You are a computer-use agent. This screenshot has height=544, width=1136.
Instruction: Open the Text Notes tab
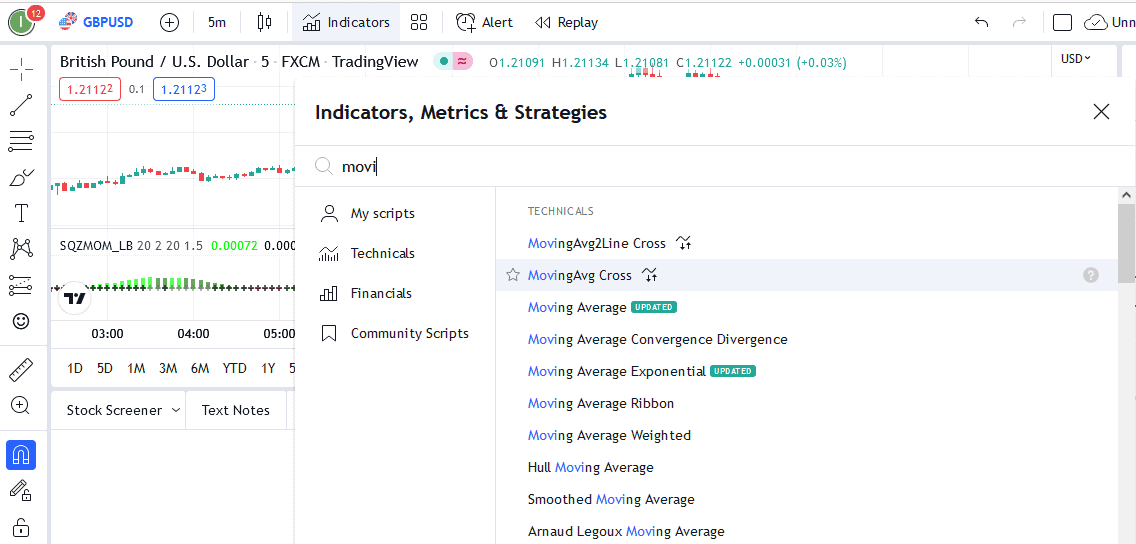pyautogui.click(x=235, y=410)
